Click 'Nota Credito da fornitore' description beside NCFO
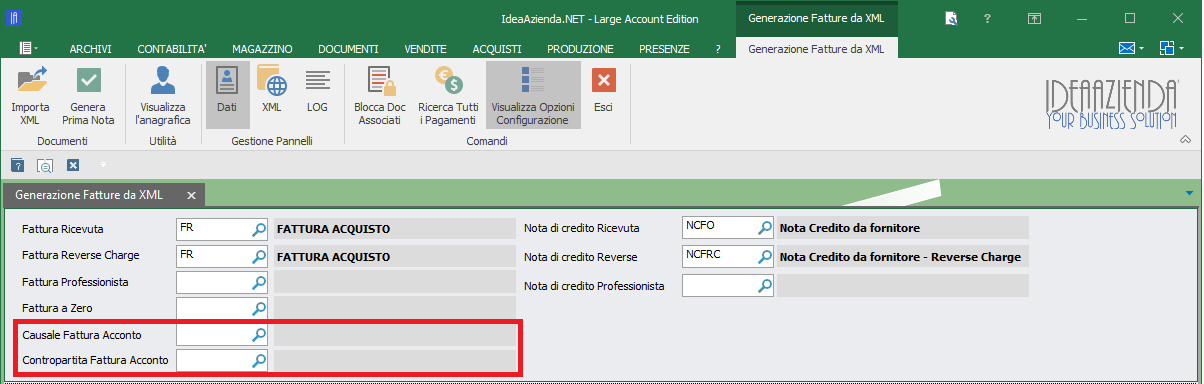Screen dimensions: 1204x384 point(849,227)
